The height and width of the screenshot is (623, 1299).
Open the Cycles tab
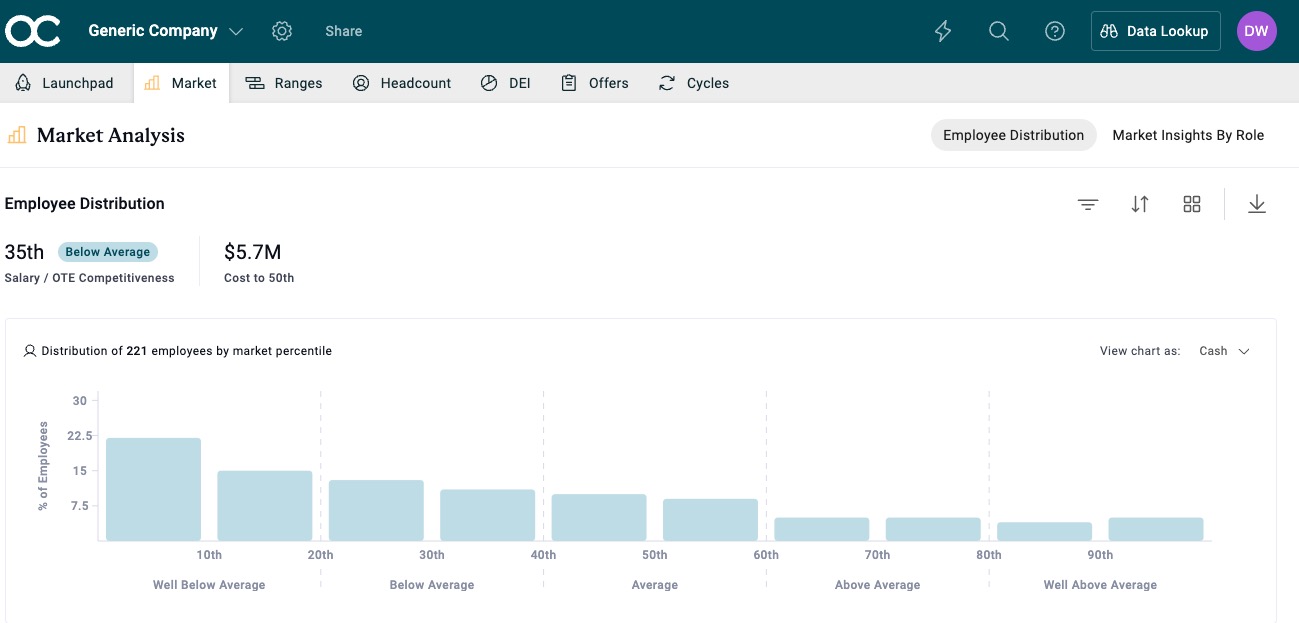click(x=694, y=83)
